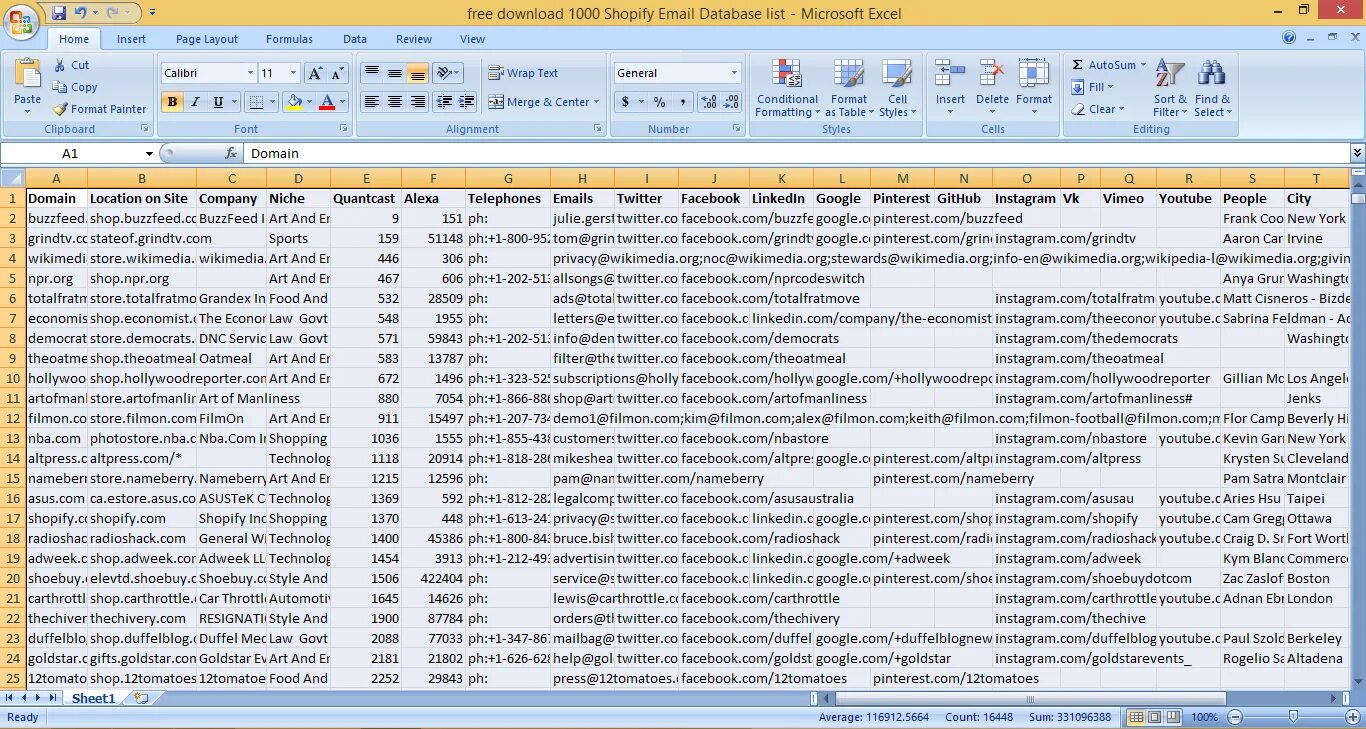Open the General number format dropdown
This screenshot has height=729, width=1366.
point(734,73)
